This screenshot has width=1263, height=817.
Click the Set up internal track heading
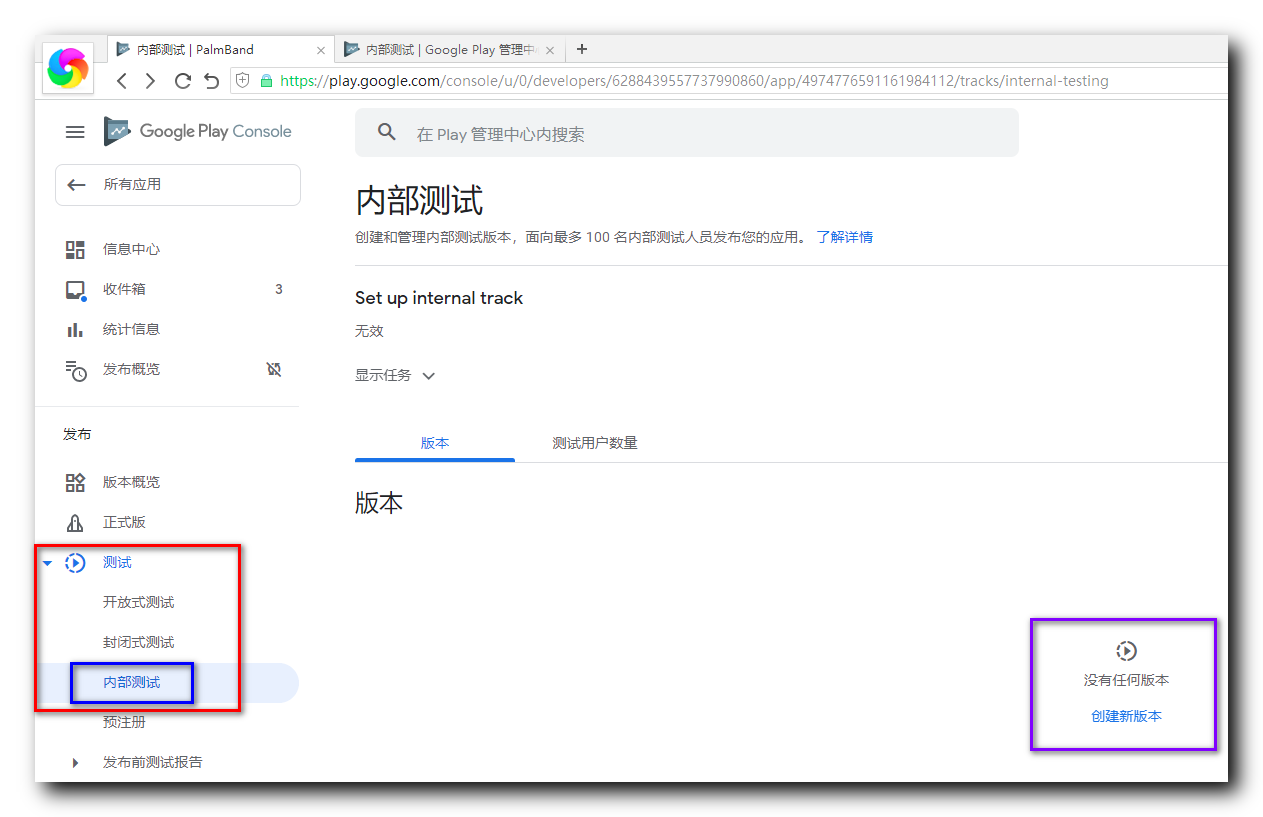click(x=439, y=298)
